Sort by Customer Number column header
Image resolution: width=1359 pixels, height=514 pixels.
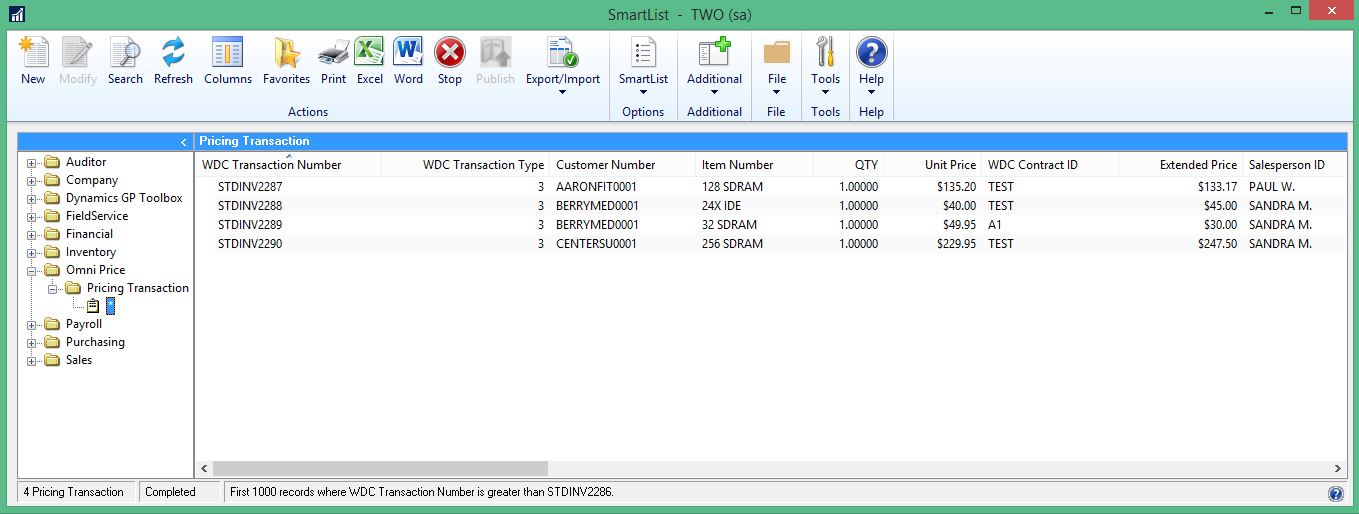622,165
